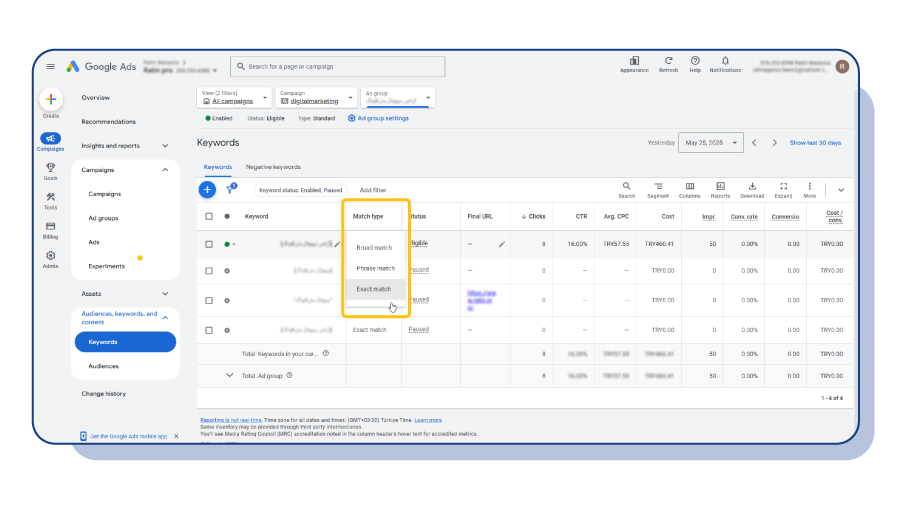Screen dimensions: 900x509
Task: Dismiss the mobile app banner
Action: [x=176, y=437]
